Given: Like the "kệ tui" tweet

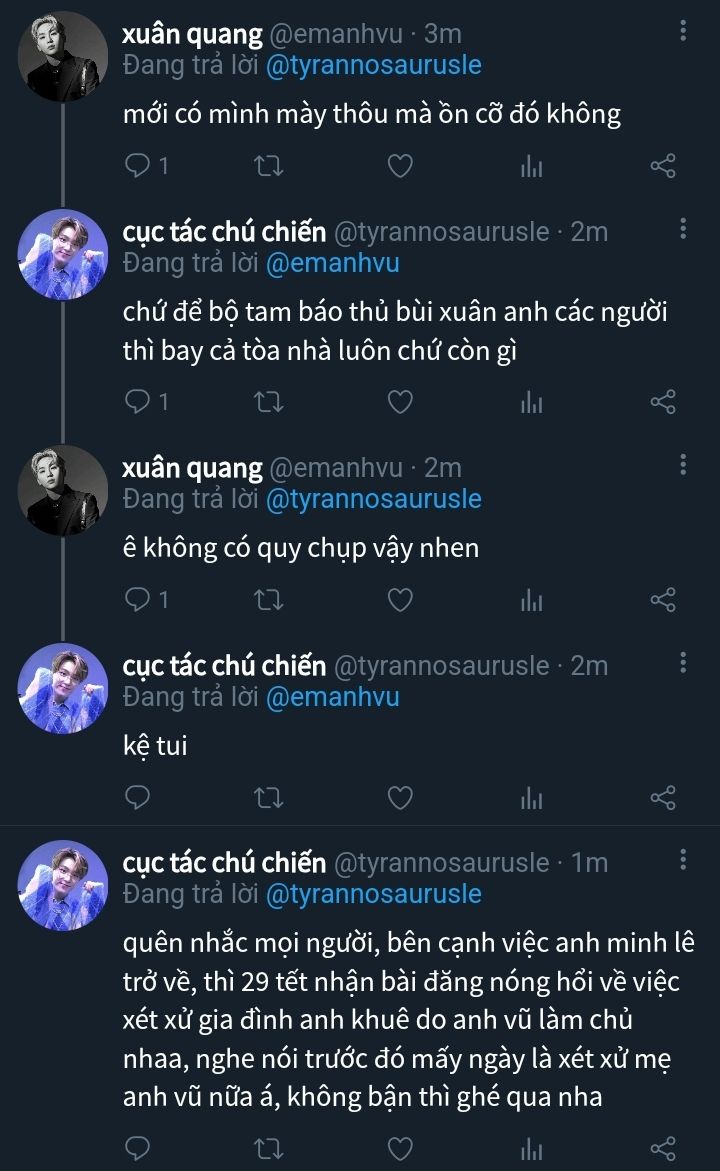Looking at the screenshot, I should click(x=400, y=797).
